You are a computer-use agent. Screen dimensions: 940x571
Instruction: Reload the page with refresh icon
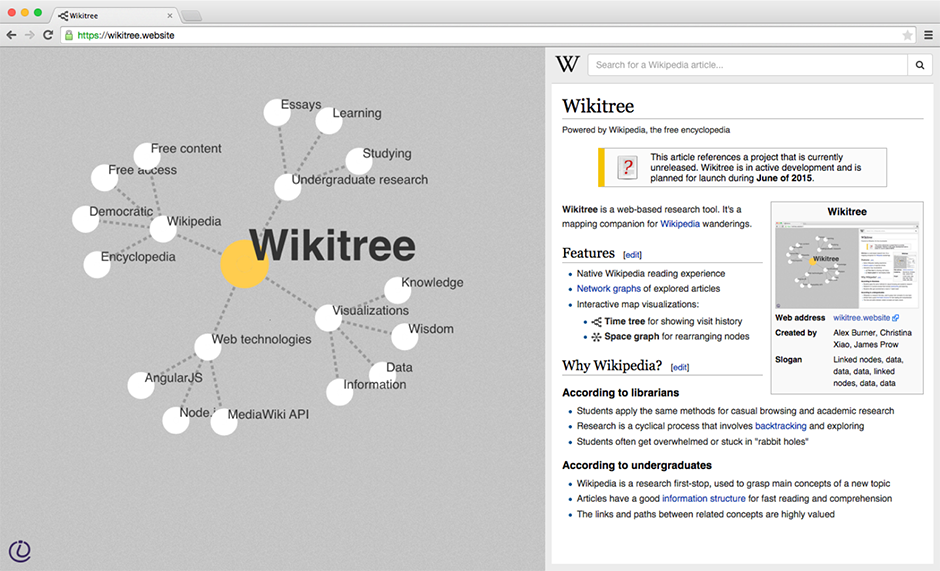tap(48, 35)
